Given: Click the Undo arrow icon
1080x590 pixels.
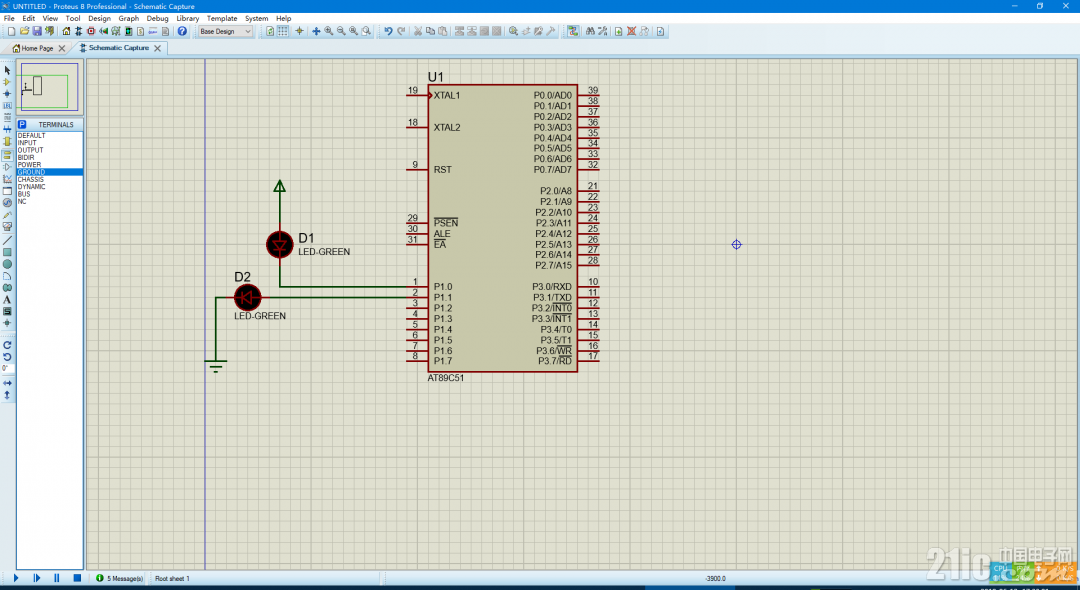Looking at the screenshot, I should (388, 31).
